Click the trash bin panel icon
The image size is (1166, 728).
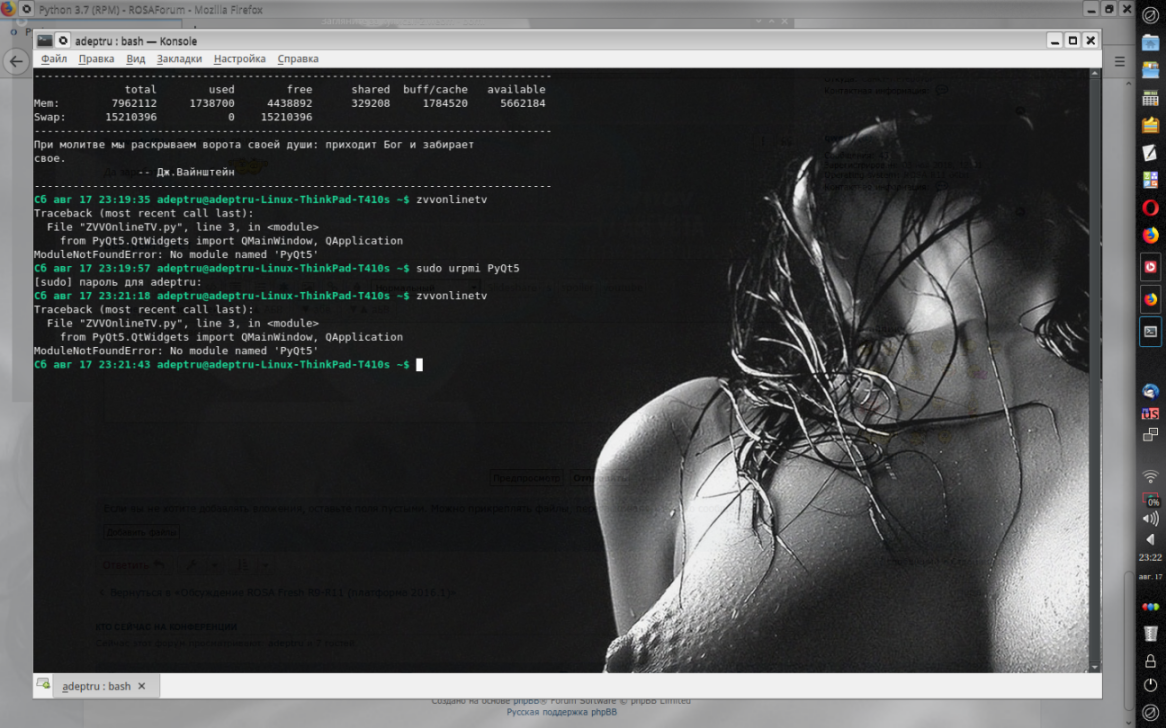click(x=1150, y=632)
